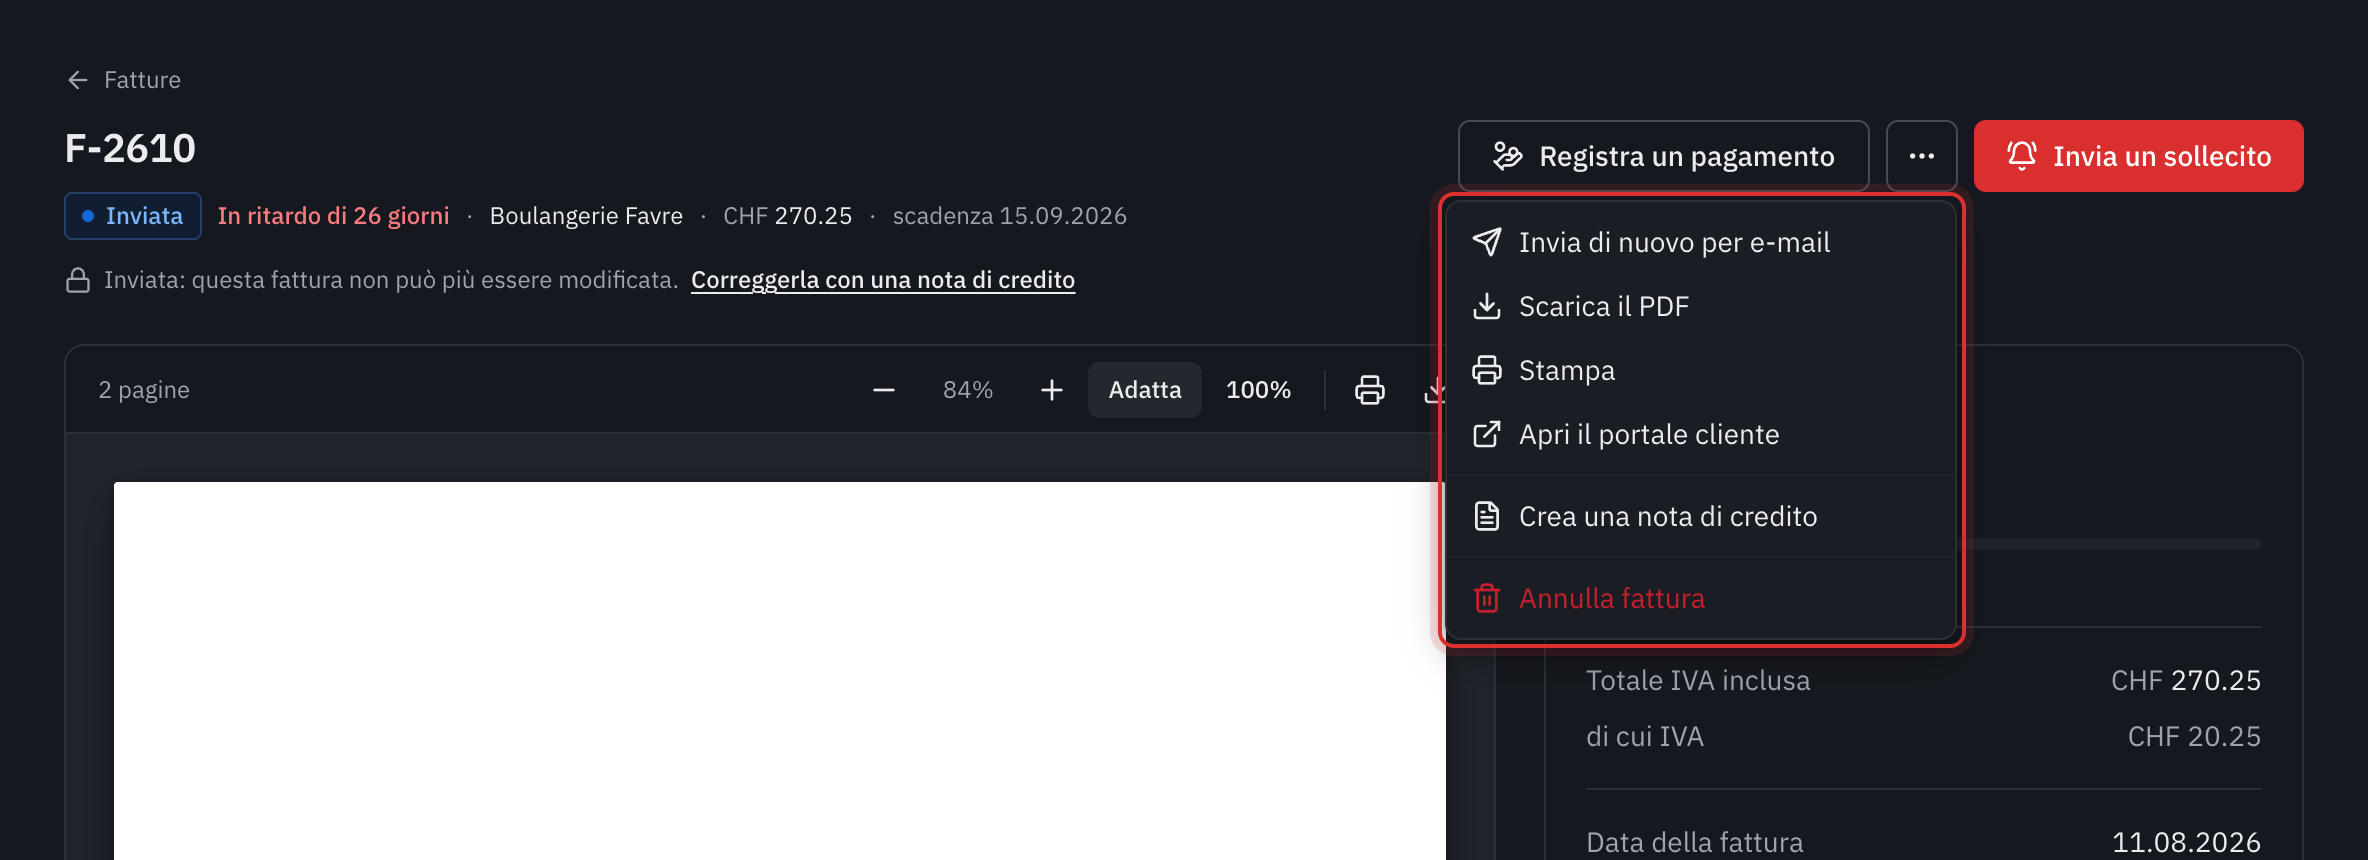Viewport: 2368px width, 860px height.
Task: Click the 2 pagine label
Action: (144, 390)
